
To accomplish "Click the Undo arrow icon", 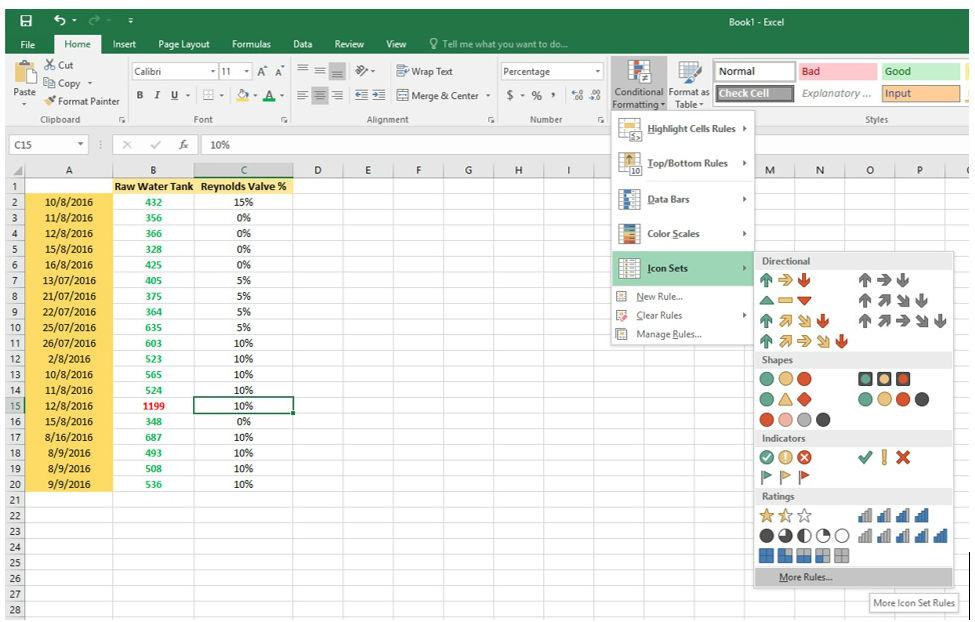I will point(60,21).
